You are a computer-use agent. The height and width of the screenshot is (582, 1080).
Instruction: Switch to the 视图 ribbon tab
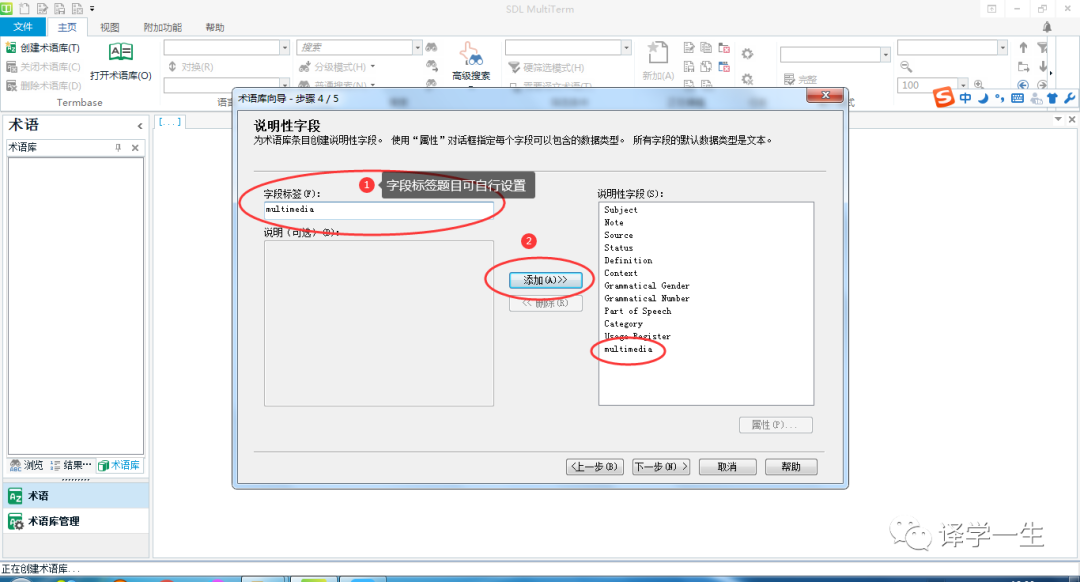pyautogui.click(x=110, y=27)
